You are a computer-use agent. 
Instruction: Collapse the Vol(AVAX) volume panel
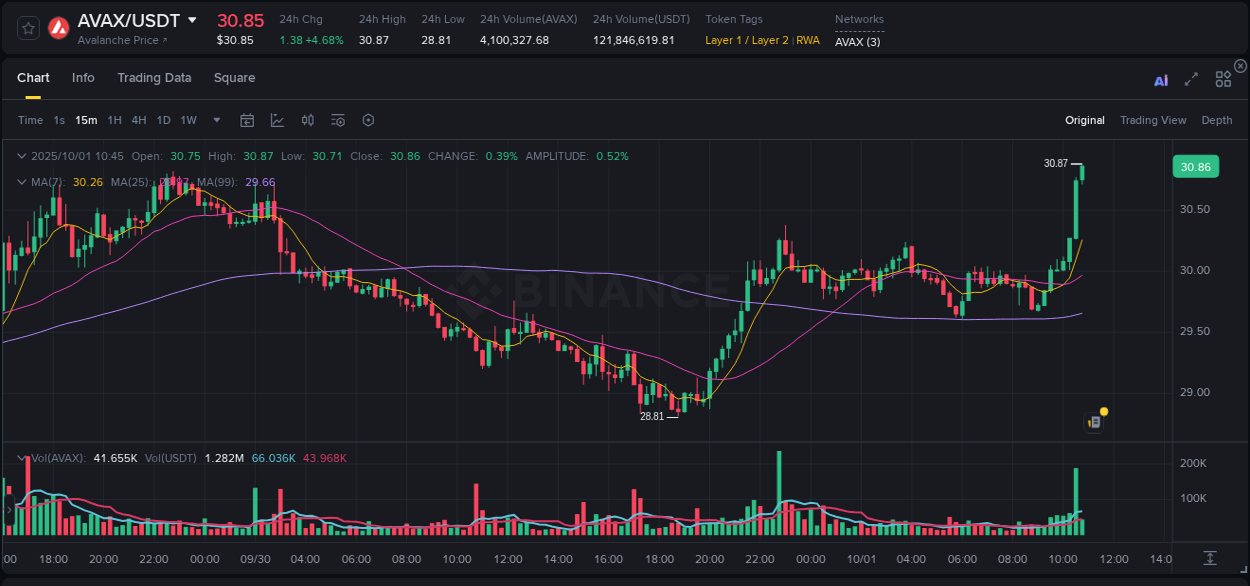(x=21, y=458)
